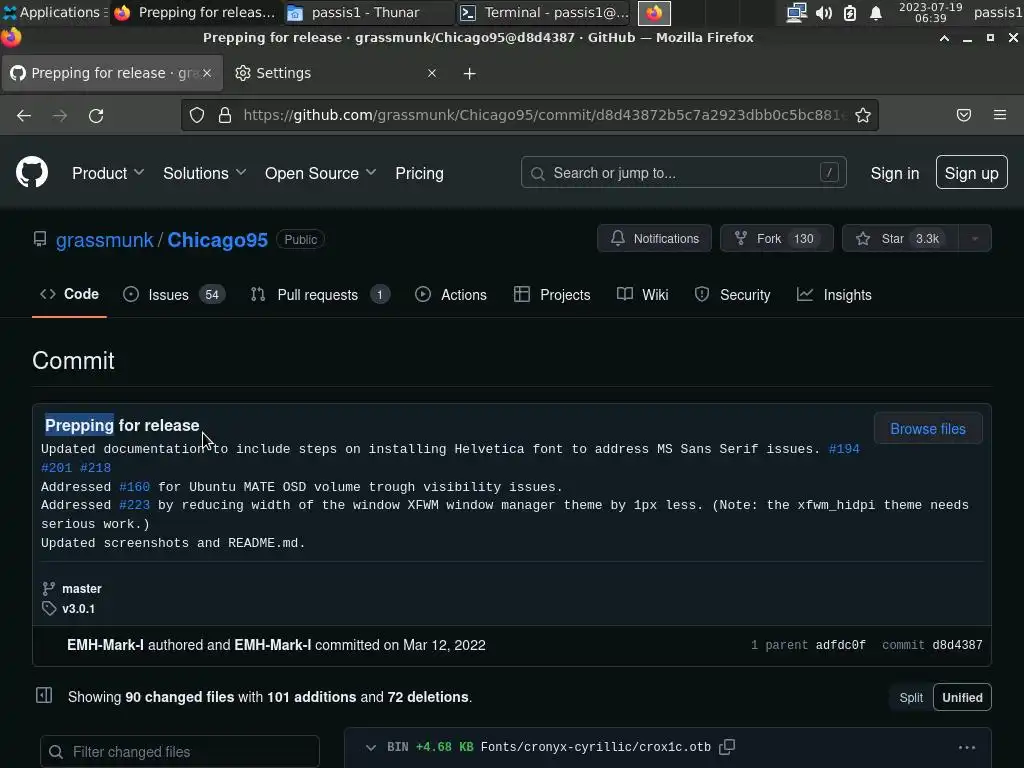Open the grassmunk owner link

pyautogui.click(x=104, y=240)
